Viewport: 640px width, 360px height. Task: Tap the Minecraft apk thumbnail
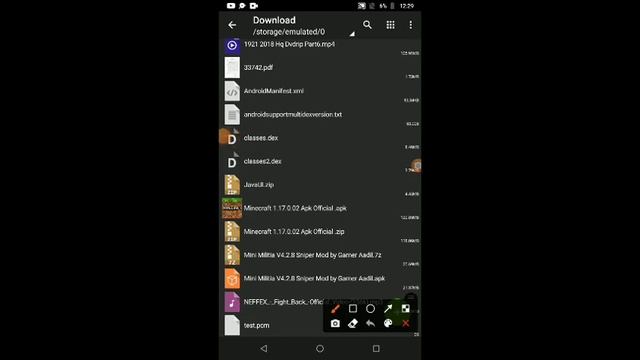pyautogui.click(x=232, y=209)
